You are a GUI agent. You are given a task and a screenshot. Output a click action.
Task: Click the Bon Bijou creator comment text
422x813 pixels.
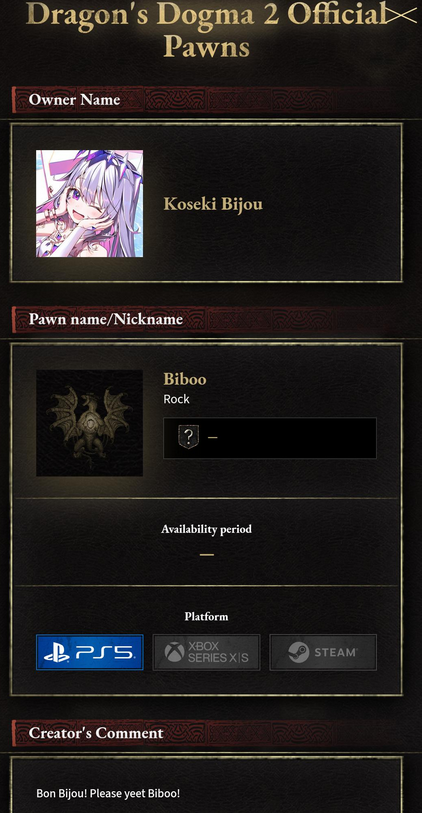(108, 793)
